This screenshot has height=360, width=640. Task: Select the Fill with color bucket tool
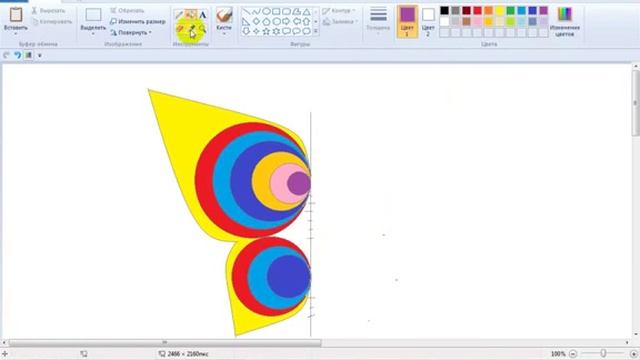(191, 15)
